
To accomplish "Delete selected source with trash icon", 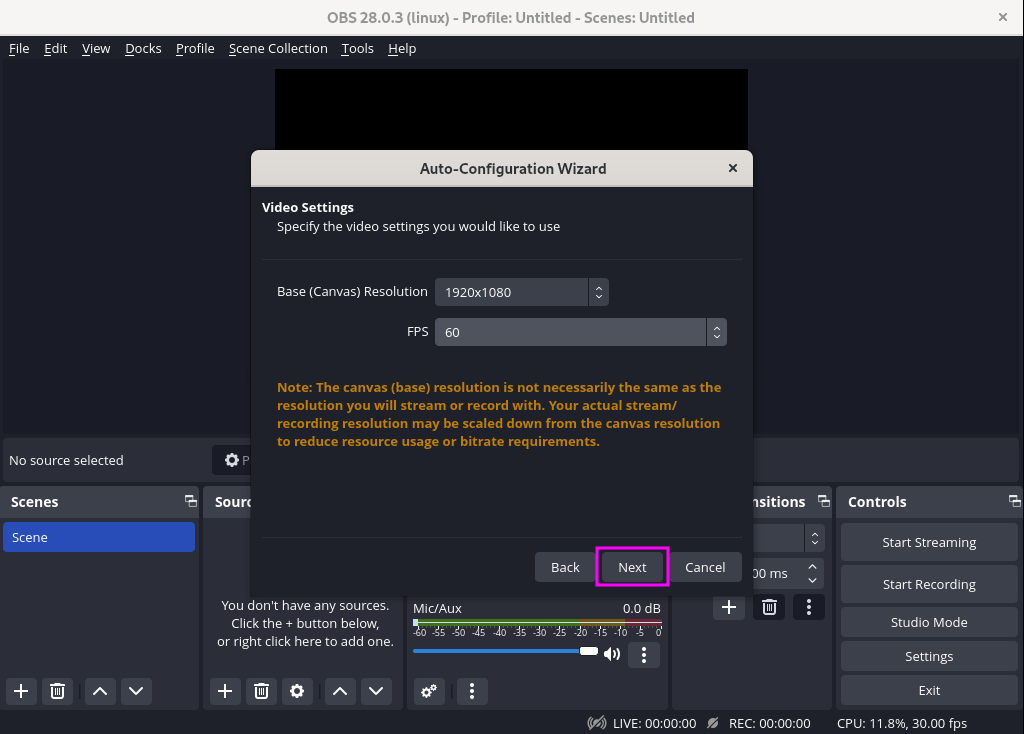I will (x=261, y=690).
